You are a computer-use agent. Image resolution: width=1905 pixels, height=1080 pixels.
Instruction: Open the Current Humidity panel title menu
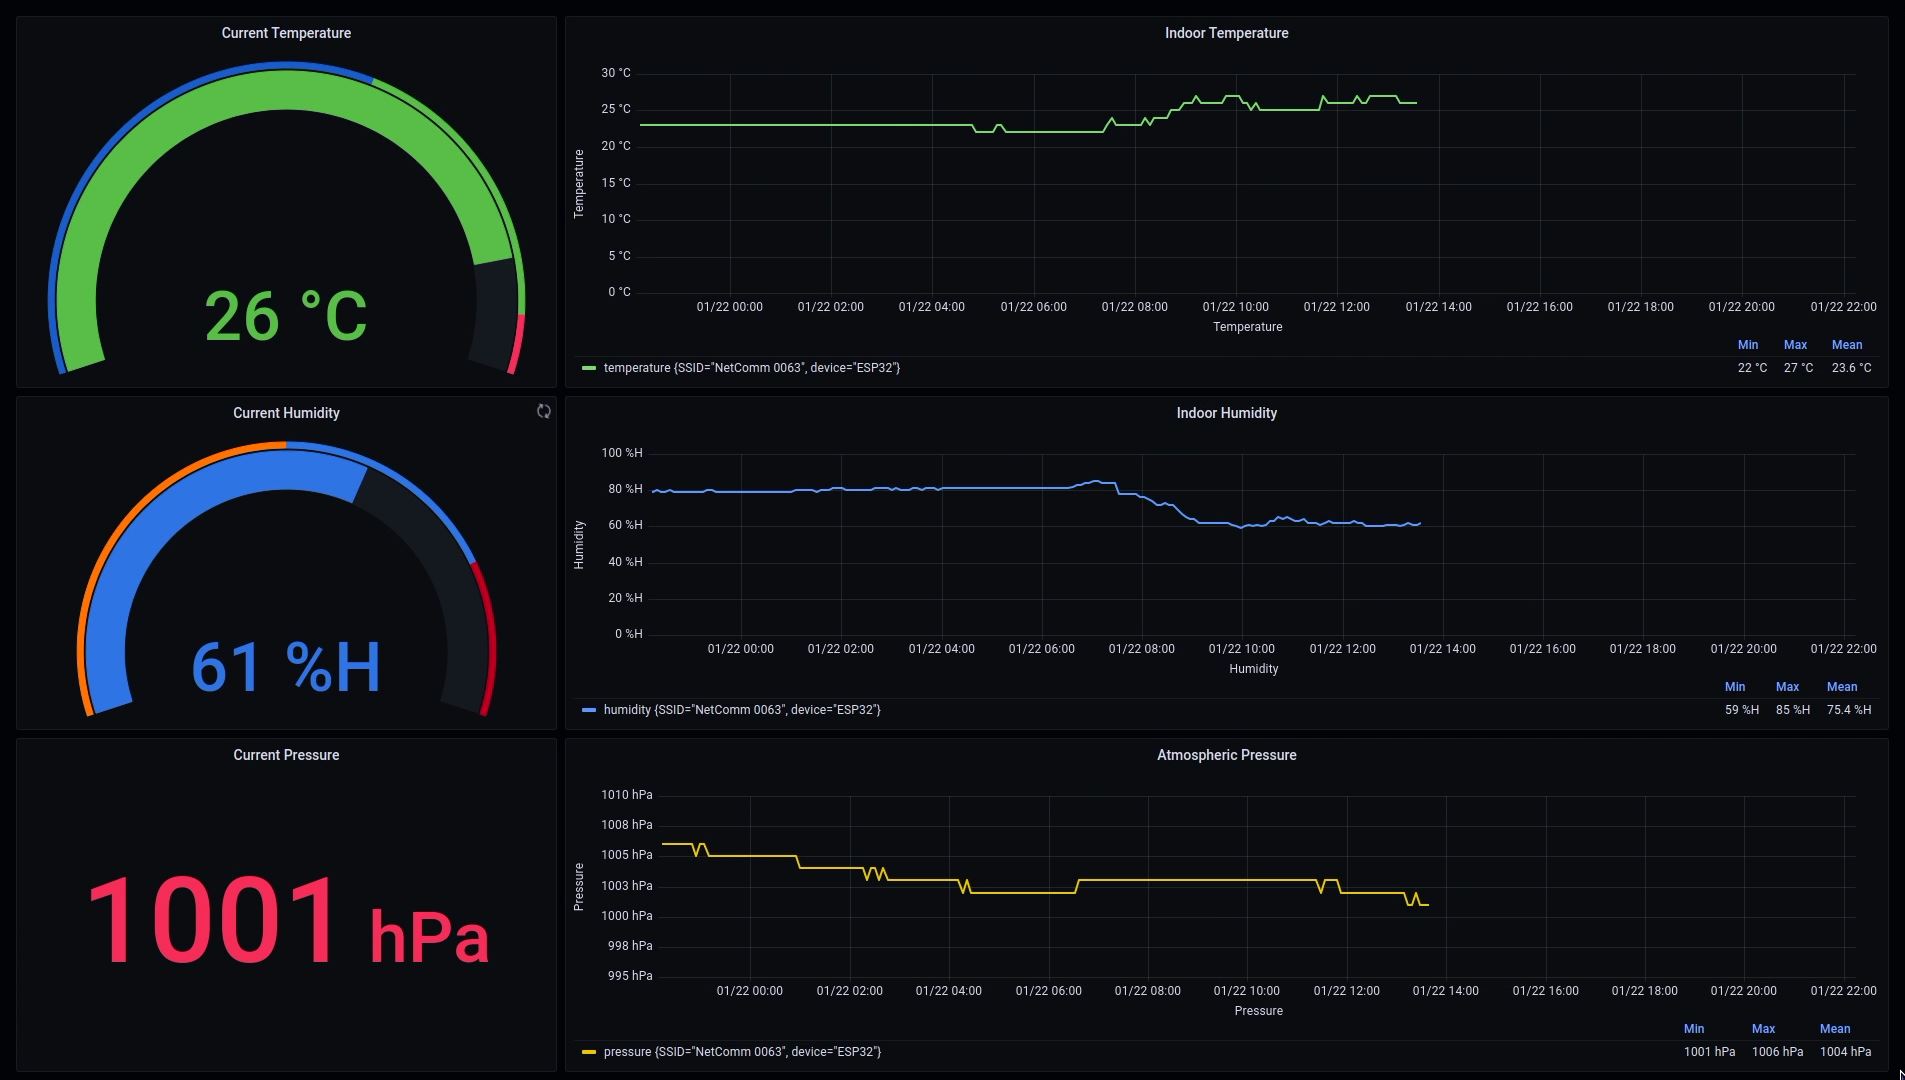pos(286,412)
